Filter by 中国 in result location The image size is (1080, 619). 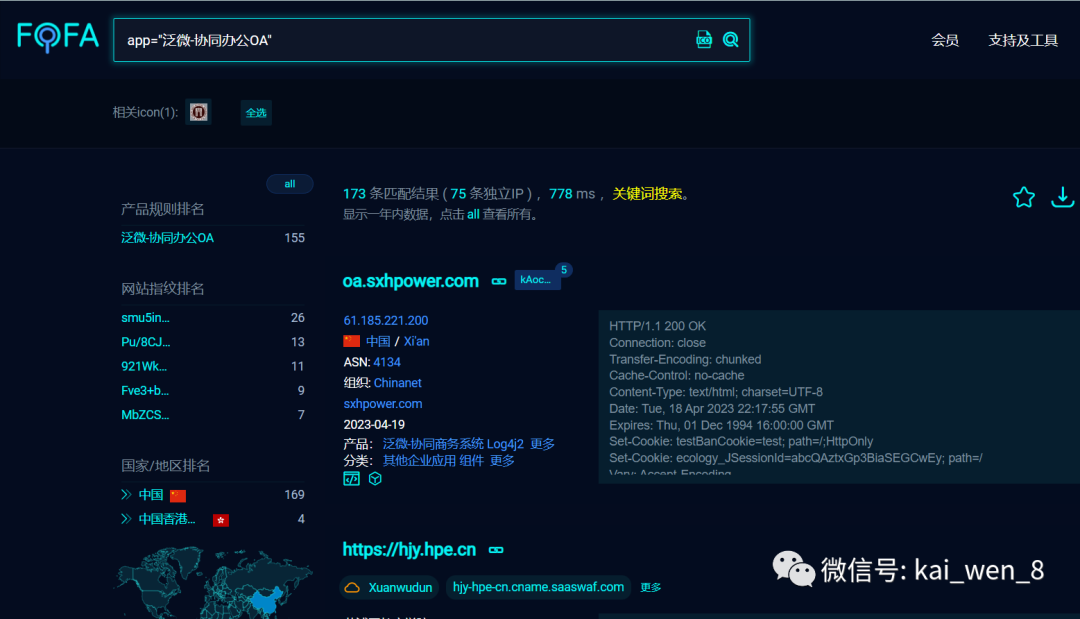[x=378, y=341]
